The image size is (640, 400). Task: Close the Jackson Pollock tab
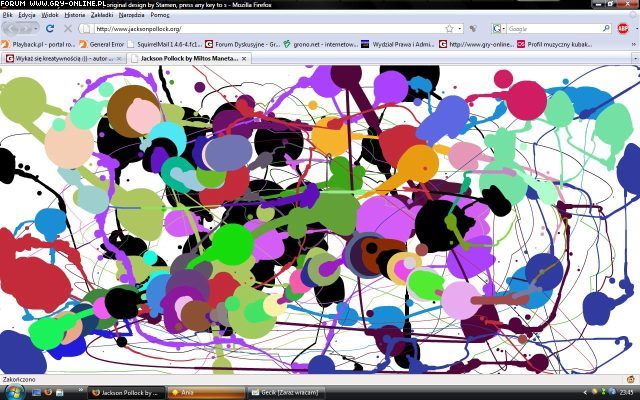click(x=244, y=59)
